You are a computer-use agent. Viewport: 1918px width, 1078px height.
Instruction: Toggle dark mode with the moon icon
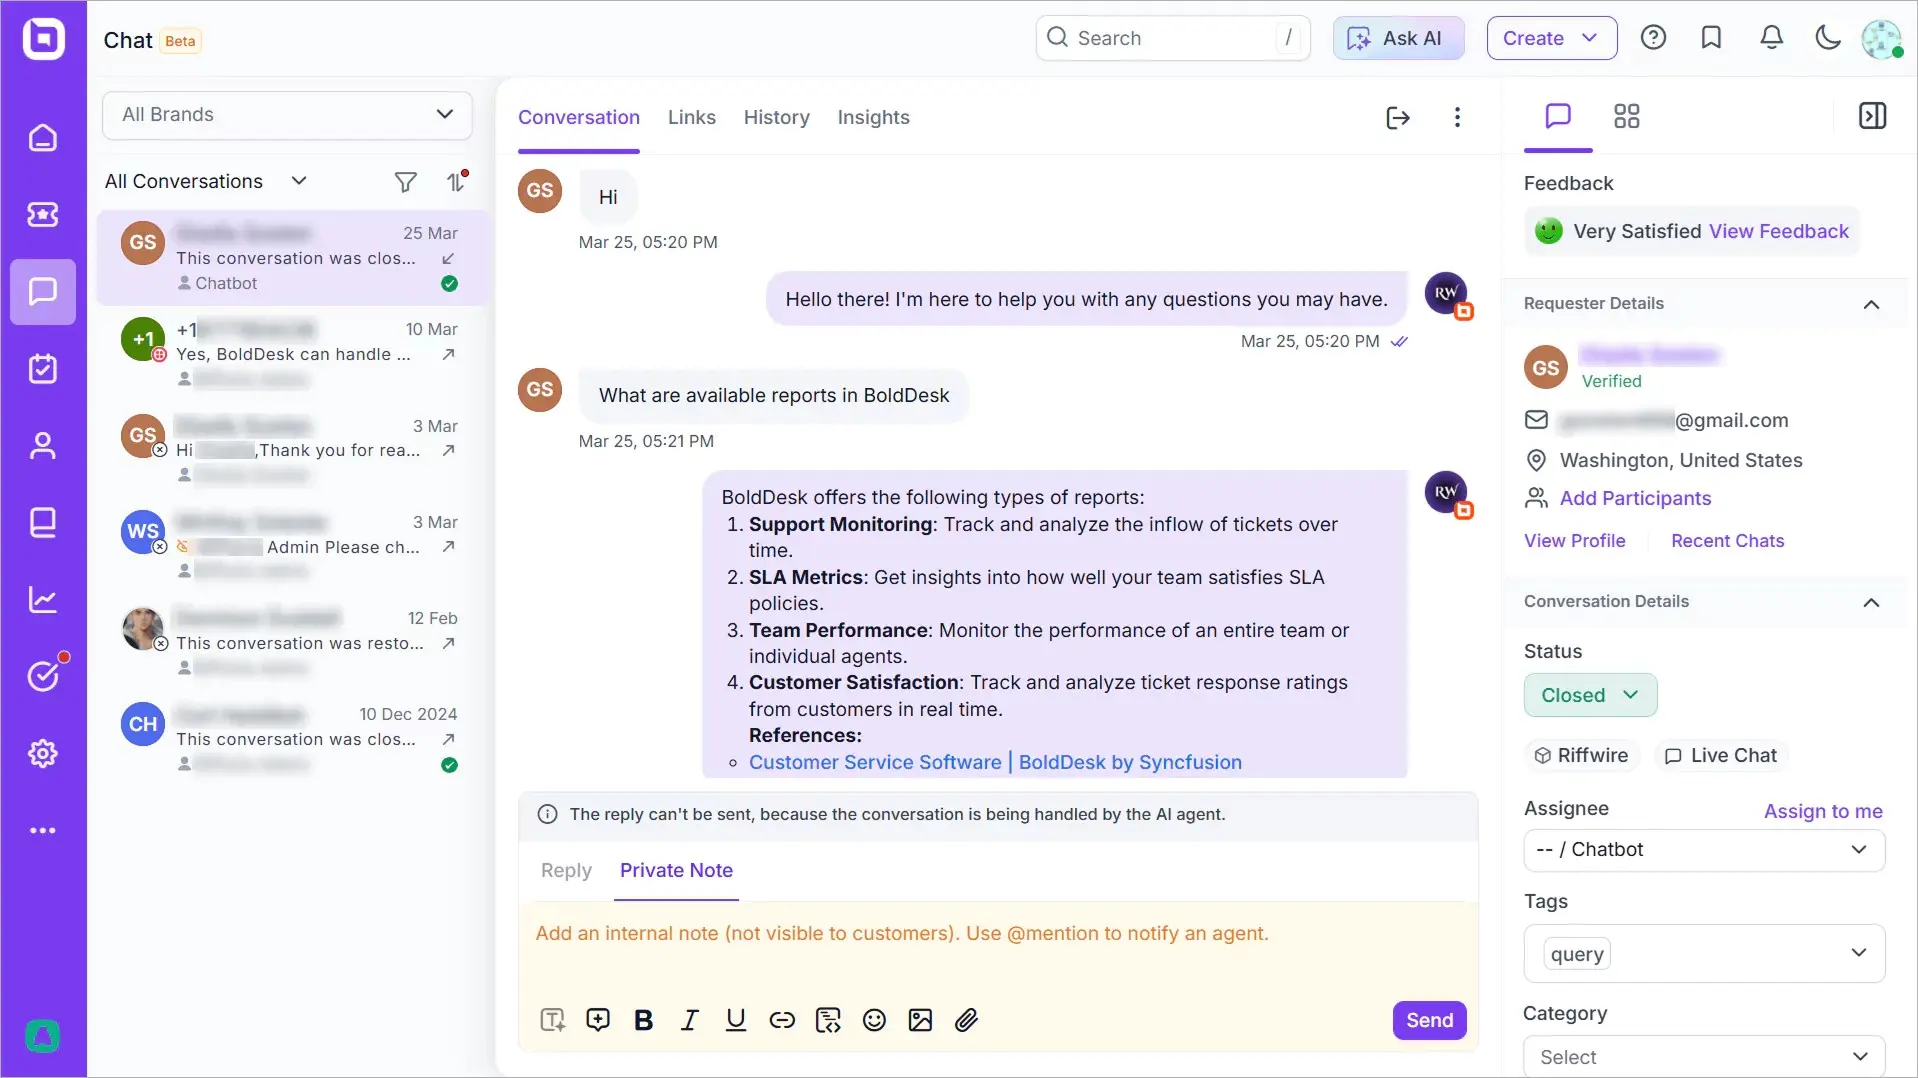click(1828, 38)
